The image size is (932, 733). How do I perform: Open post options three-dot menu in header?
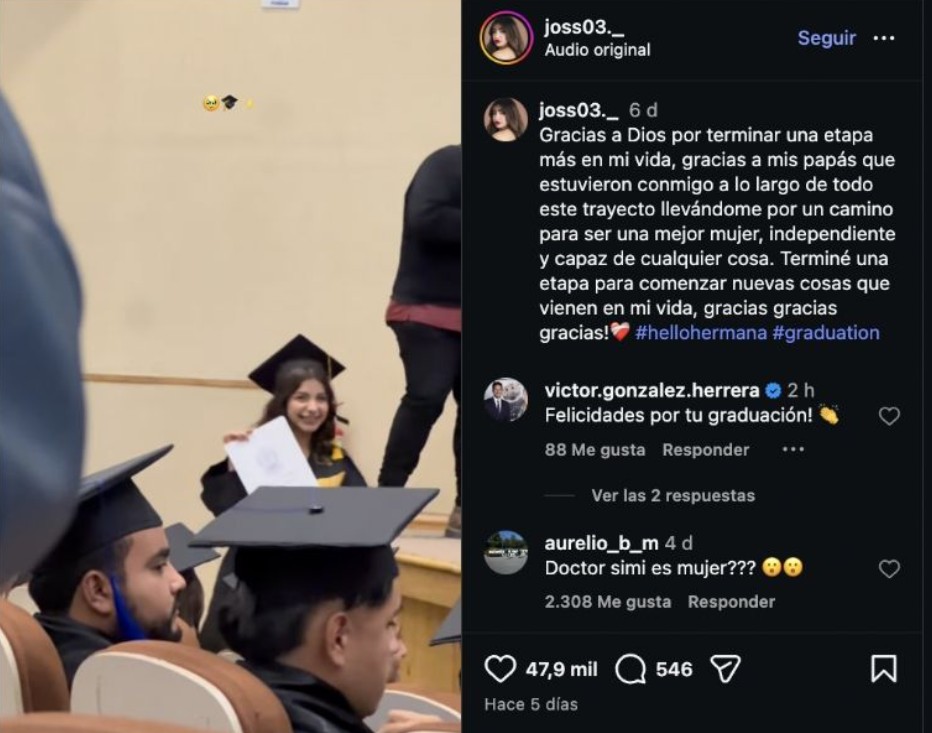pos(884,38)
